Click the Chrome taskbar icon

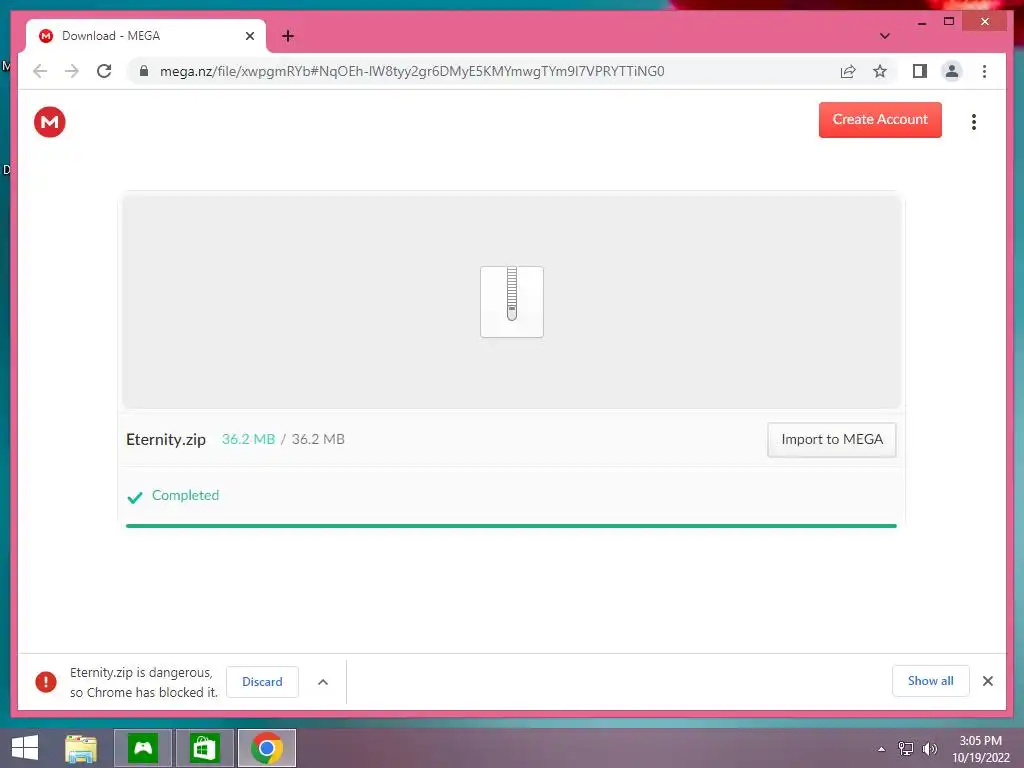click(x=266, y=748)
